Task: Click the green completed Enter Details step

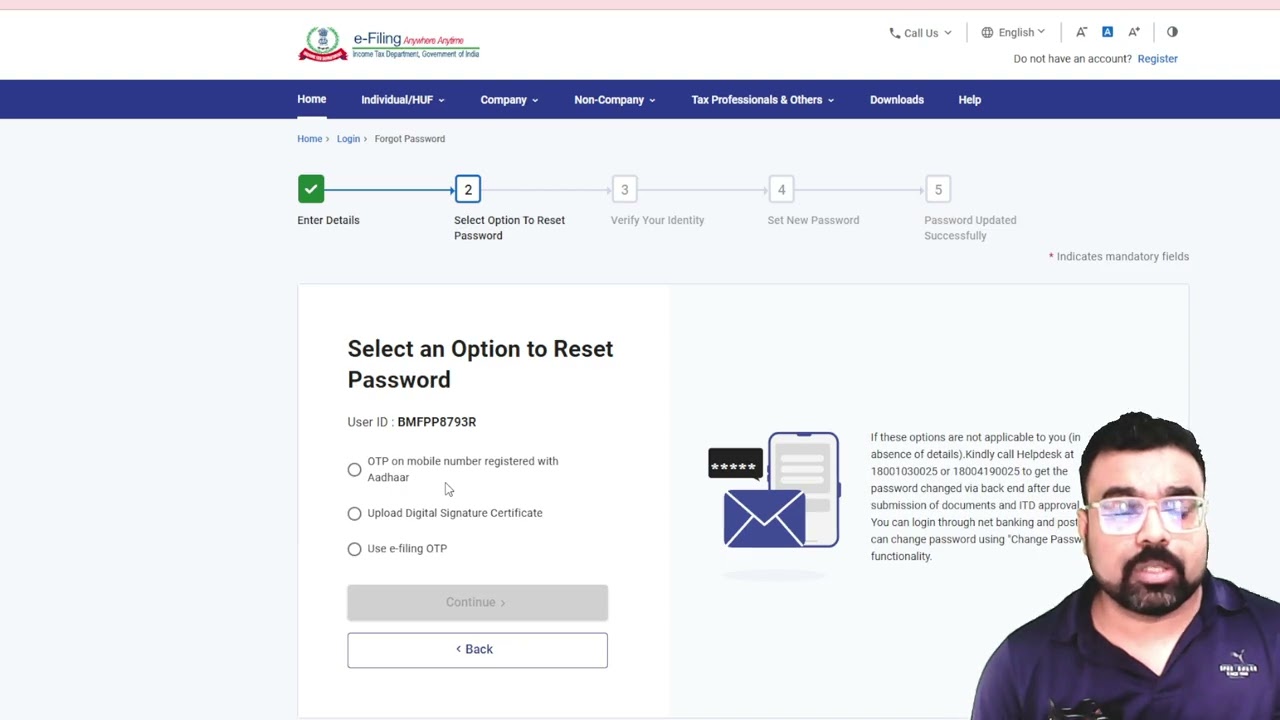Action: pos(311,189)
